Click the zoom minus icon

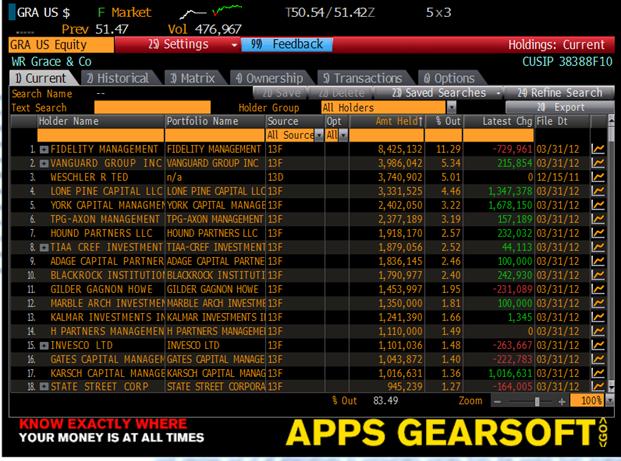498,402
